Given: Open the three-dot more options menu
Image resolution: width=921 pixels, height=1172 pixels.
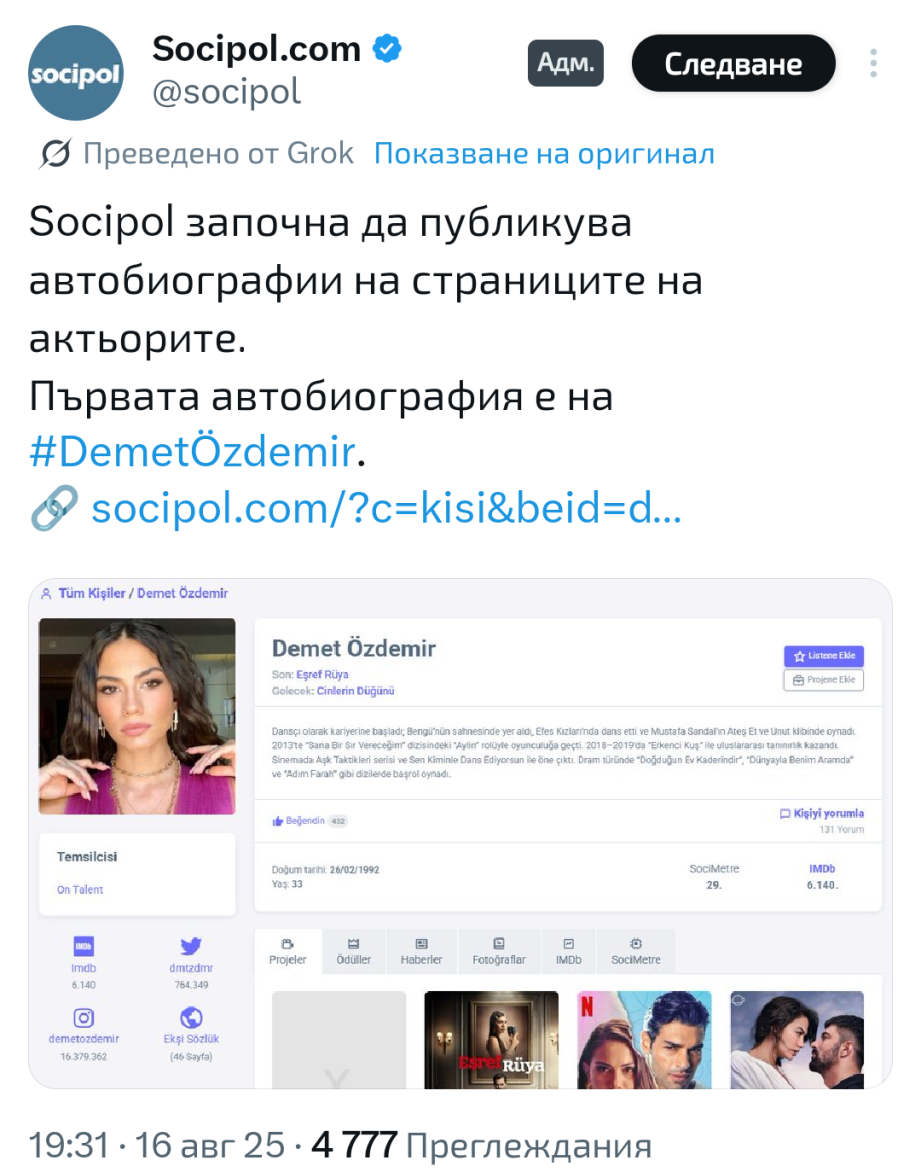Looking at the screenshot, I should [x=873, y=64].
